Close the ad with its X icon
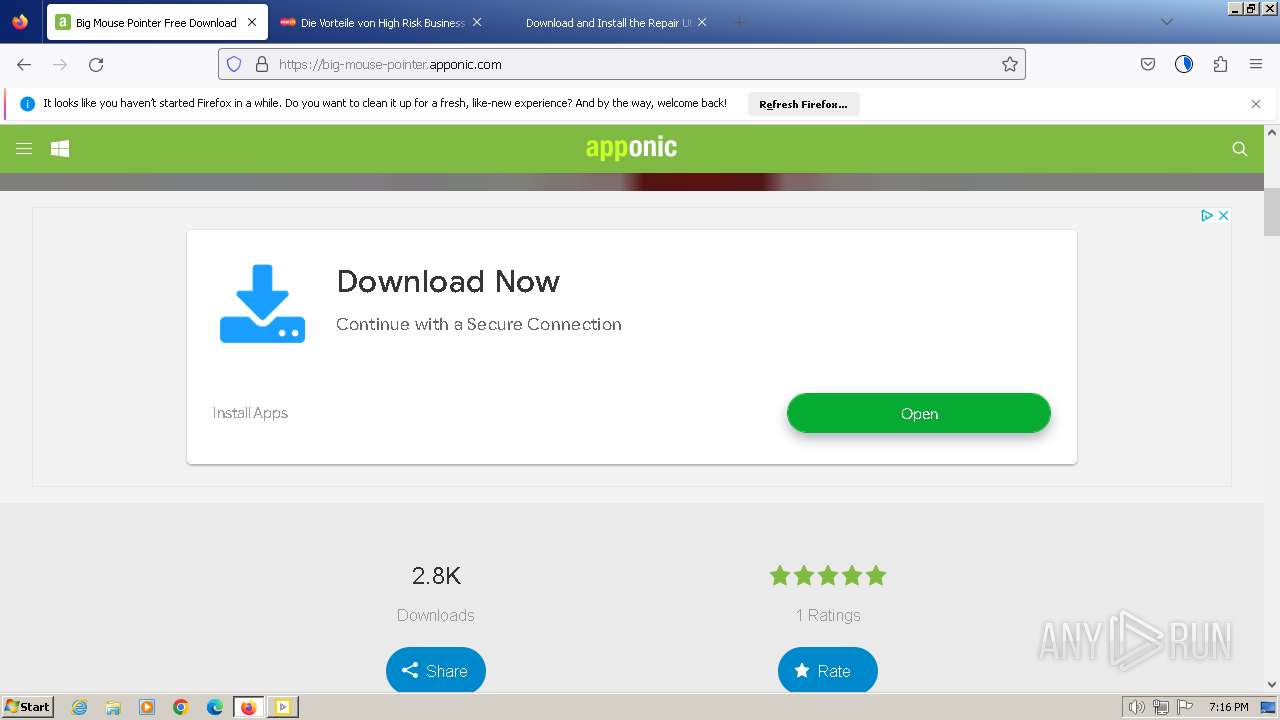This screenshot has width=1280, height=720. click(1223, 215)
